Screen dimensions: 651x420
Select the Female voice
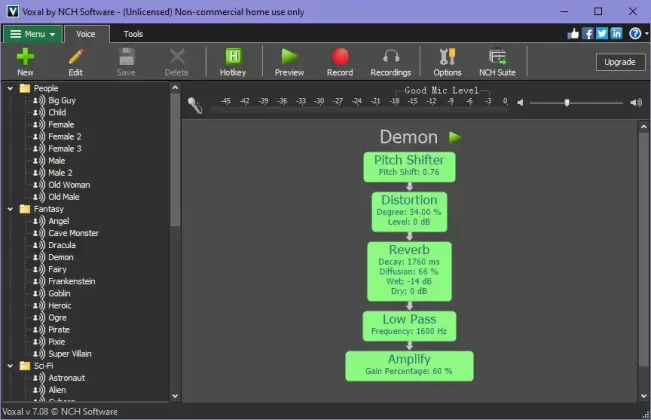coord(61,125)
